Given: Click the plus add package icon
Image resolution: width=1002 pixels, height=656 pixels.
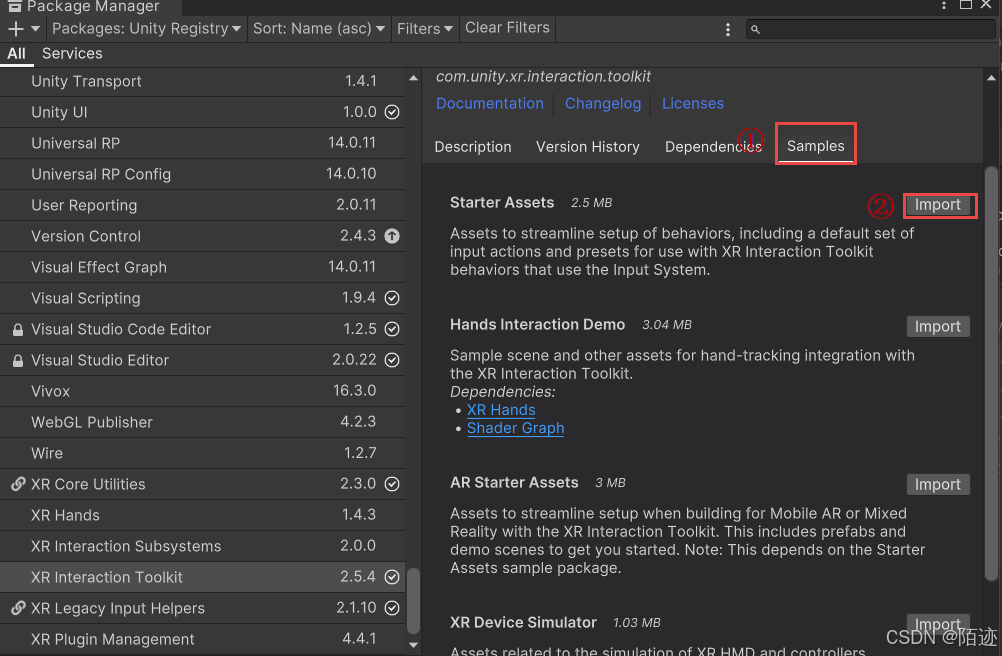Looking at the screenshot, I should point(16,29).
